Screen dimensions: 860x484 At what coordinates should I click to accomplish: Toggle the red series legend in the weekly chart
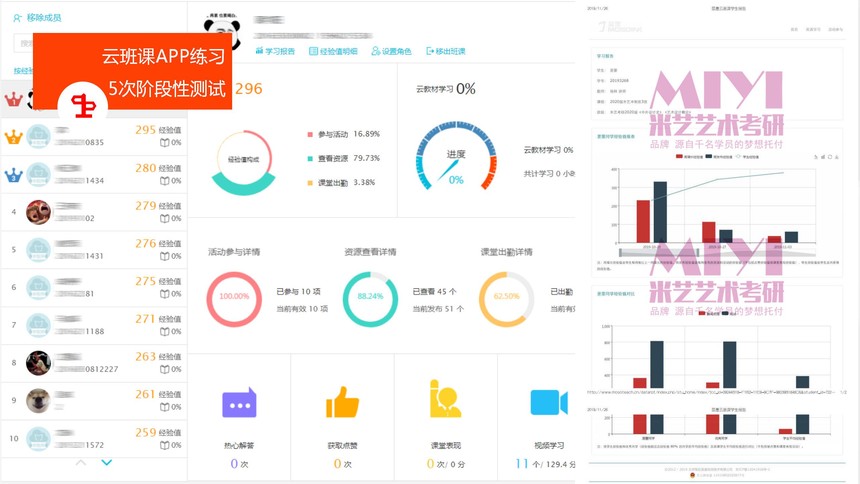[x=689, y=156]
